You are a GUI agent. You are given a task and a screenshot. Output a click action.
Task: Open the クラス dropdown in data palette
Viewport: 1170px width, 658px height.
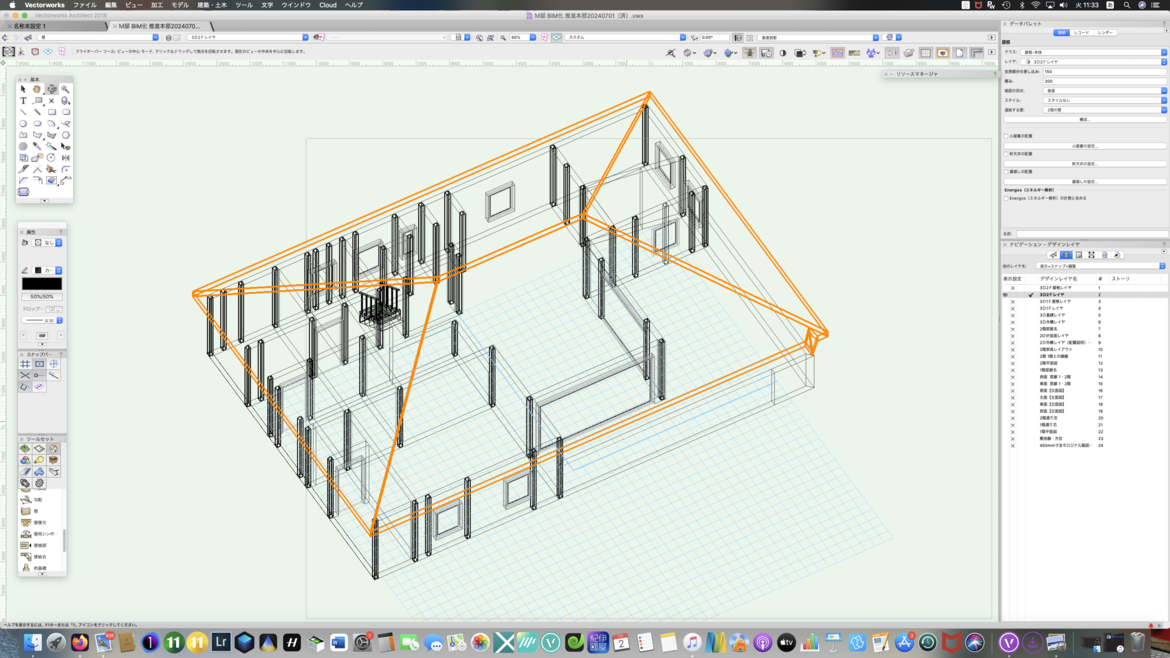point(1092,52)
